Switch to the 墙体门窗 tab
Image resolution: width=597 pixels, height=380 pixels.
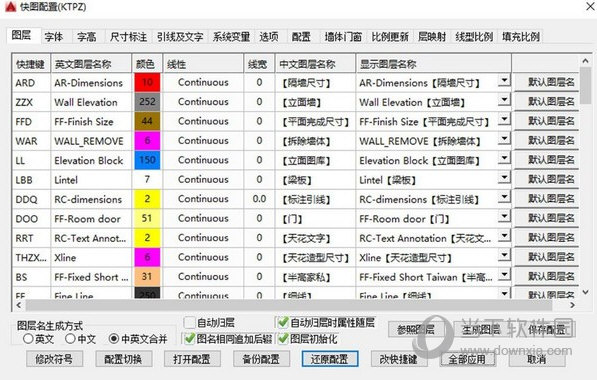[343, 37]
